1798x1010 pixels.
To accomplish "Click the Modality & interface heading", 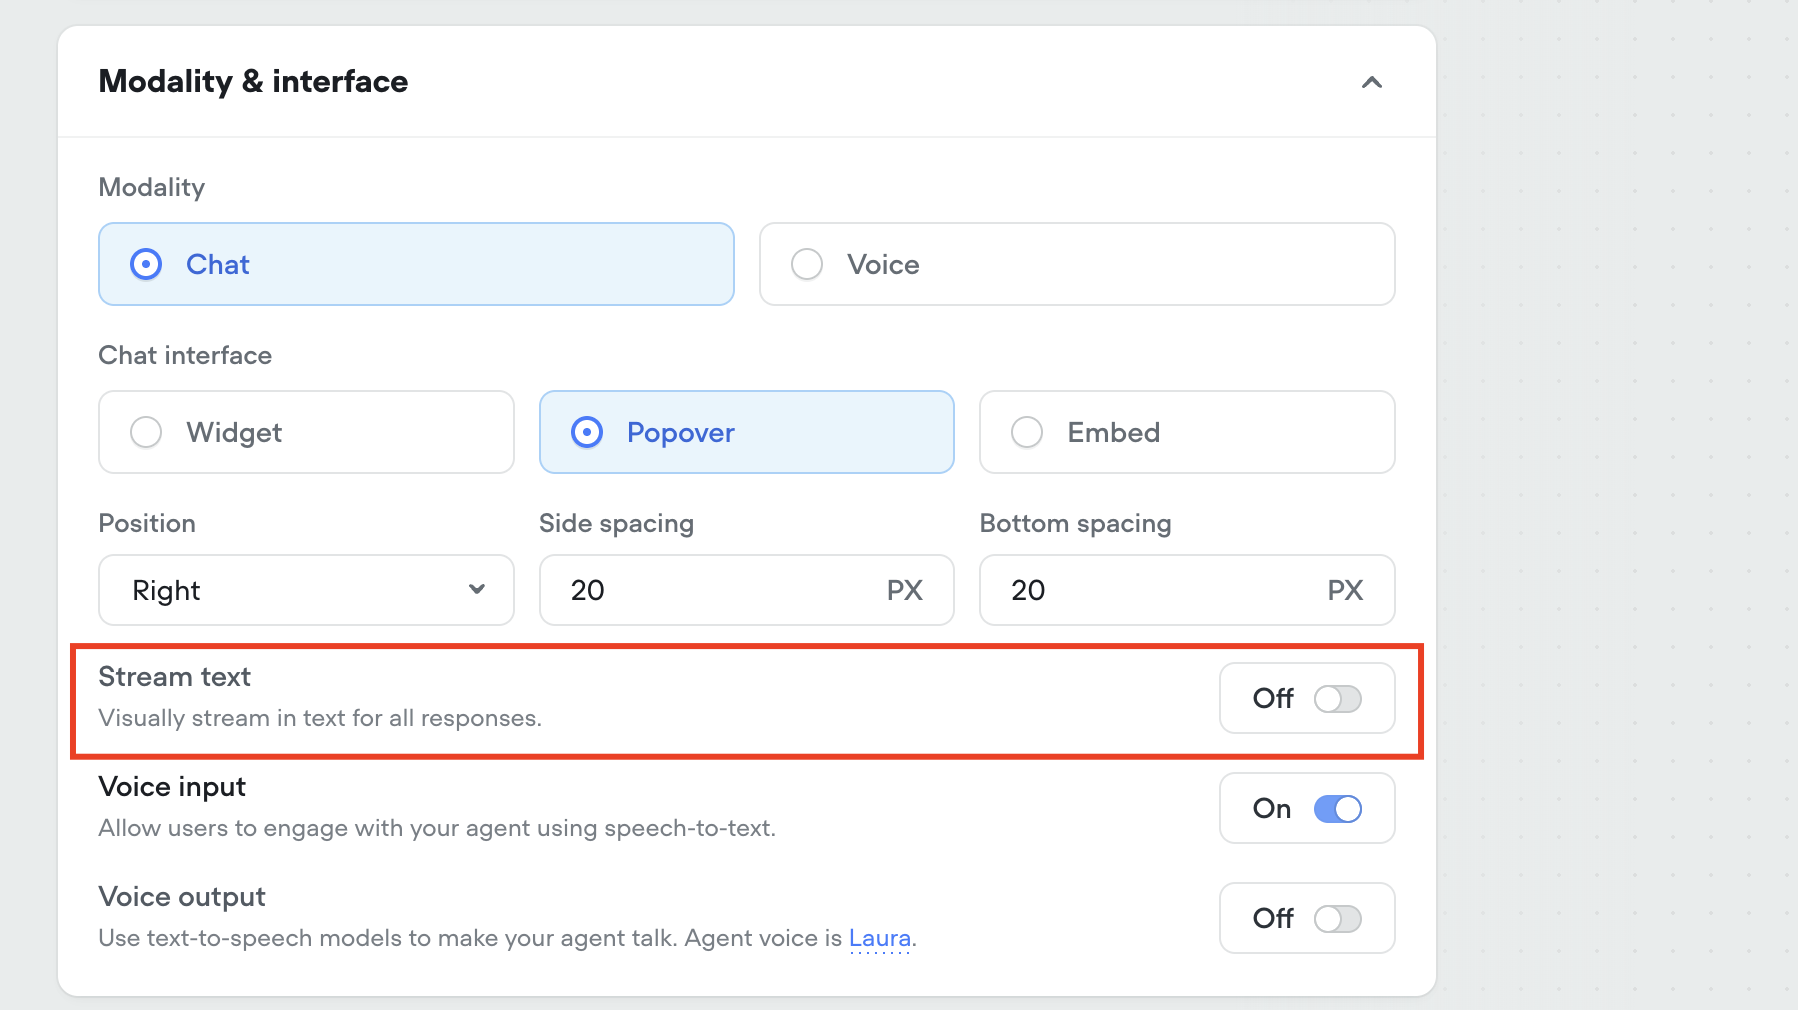I will point(253,81).
